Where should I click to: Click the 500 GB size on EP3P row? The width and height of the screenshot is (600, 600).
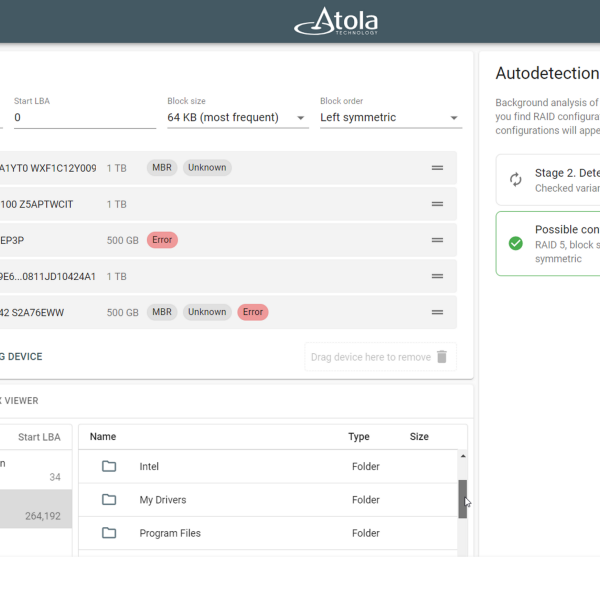click(122, 240)
